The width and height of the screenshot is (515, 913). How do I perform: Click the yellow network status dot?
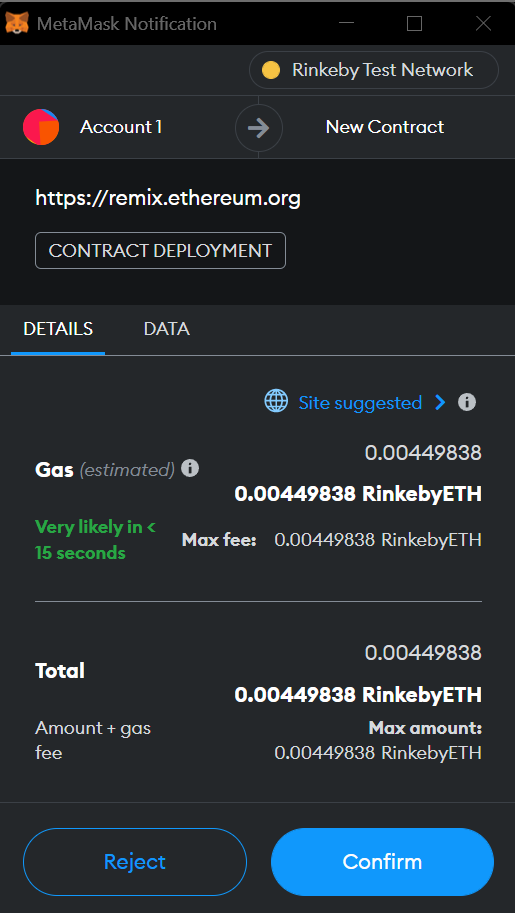coord(270,70)
